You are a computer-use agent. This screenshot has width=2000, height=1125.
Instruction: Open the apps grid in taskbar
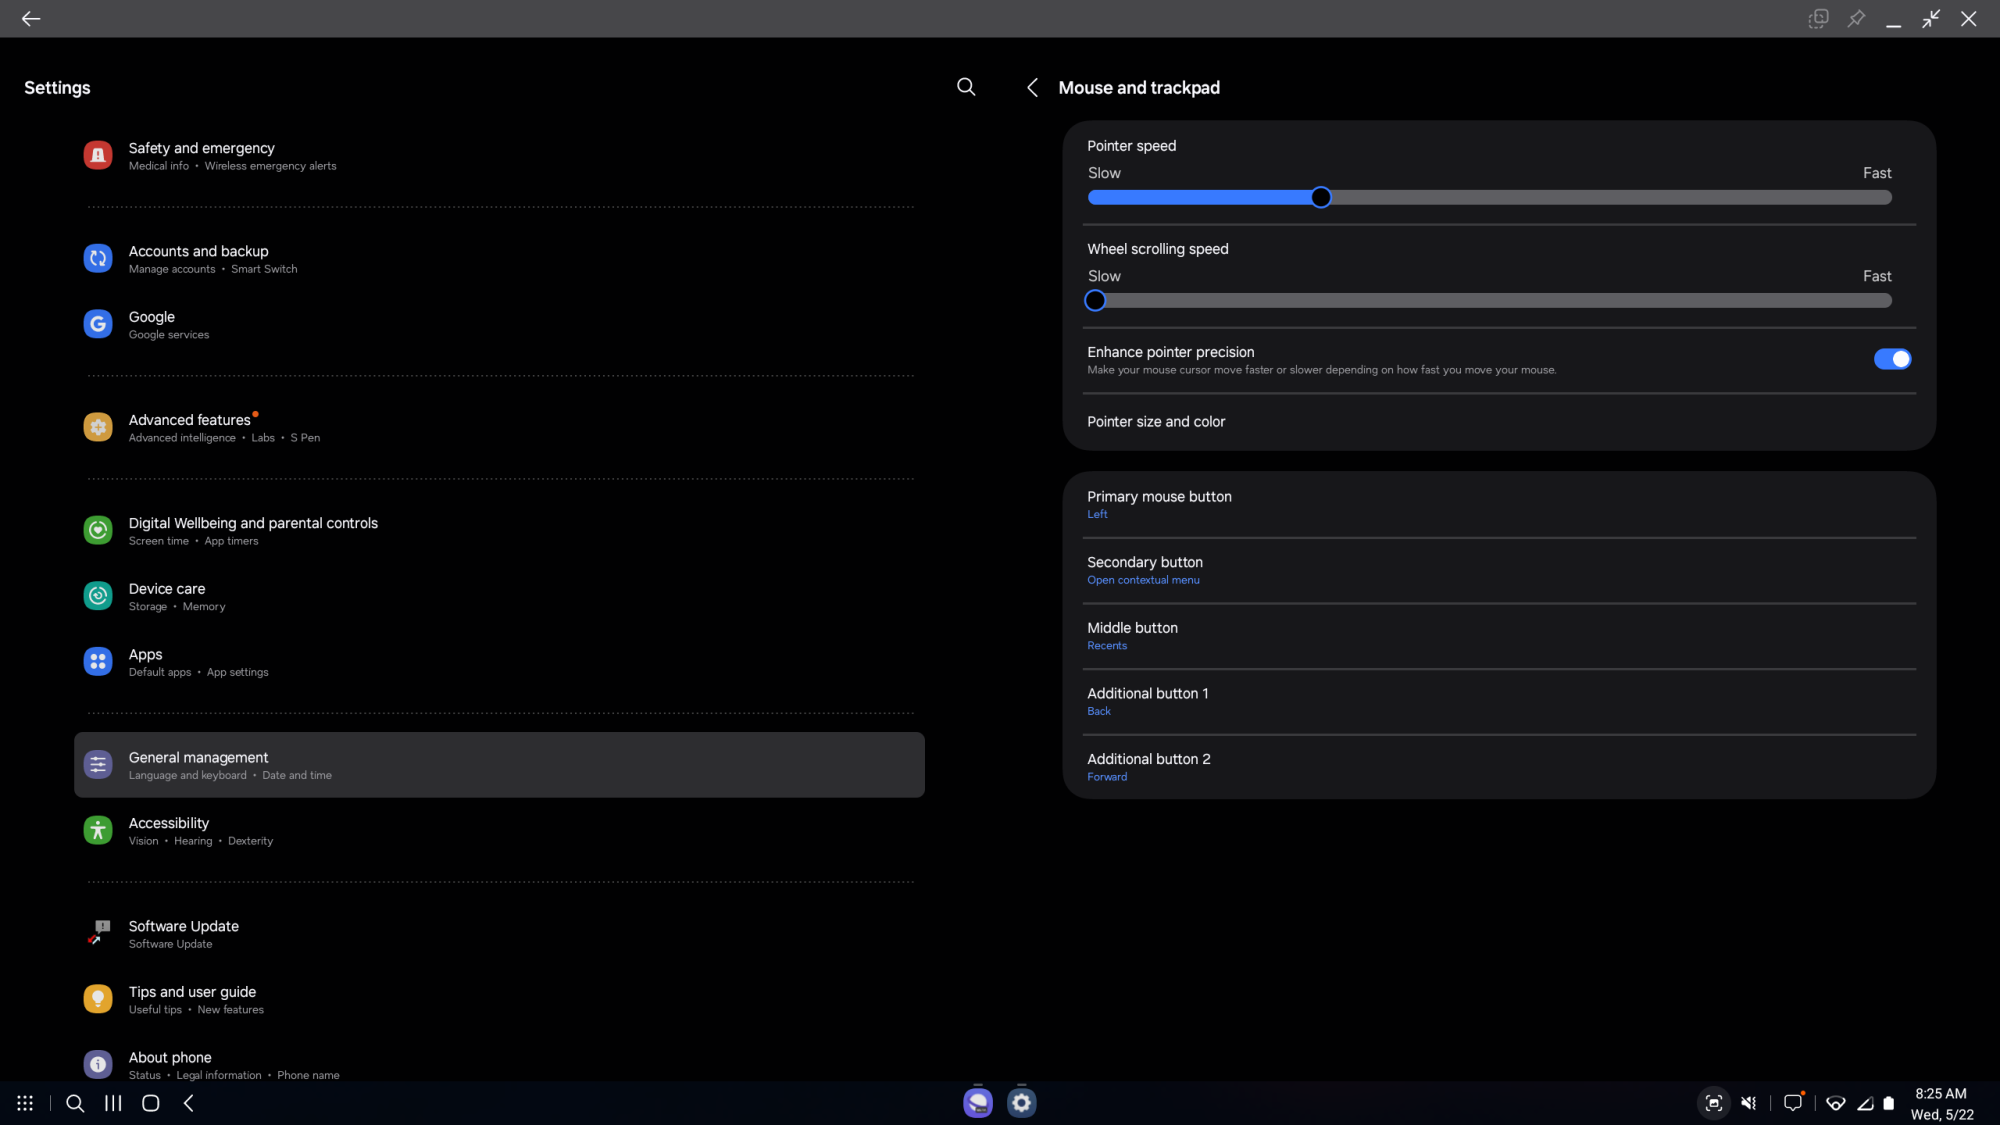[25, 1103]
